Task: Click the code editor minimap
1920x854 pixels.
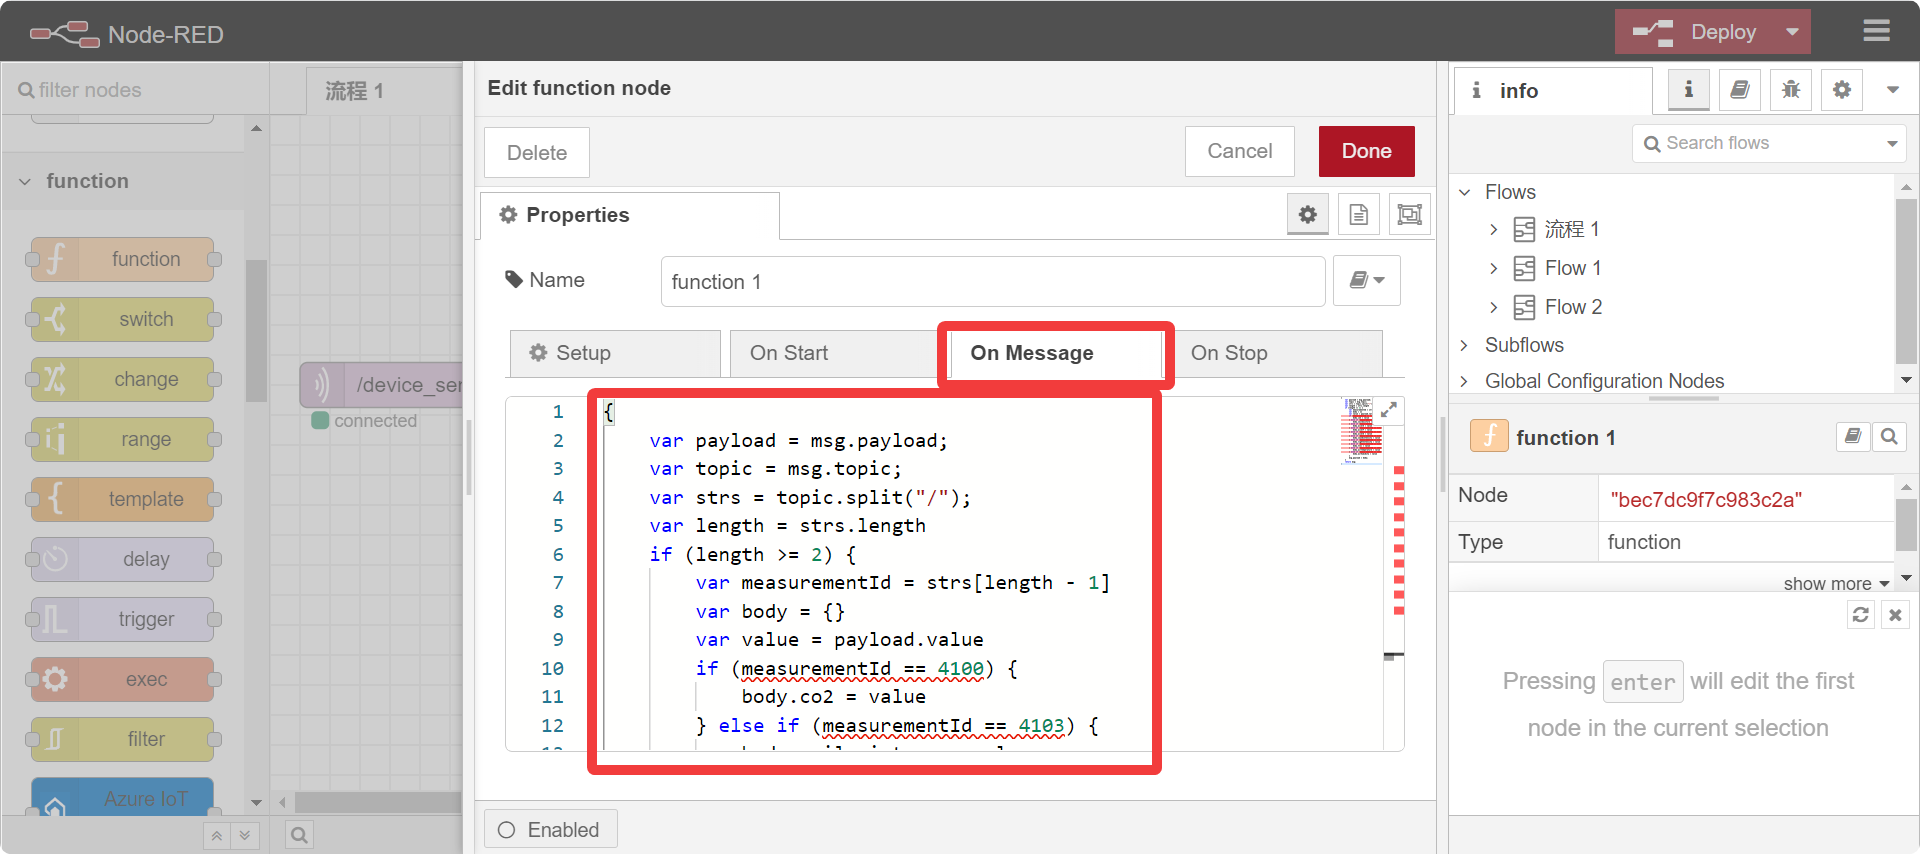Action: (x=1361, y=431)
